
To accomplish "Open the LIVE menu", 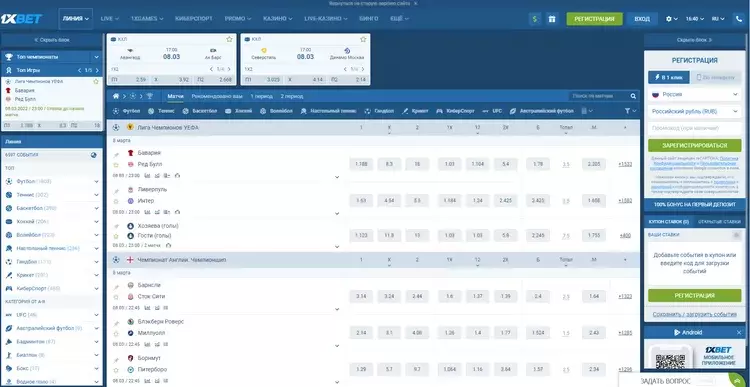I will click(x=110, y=19).
